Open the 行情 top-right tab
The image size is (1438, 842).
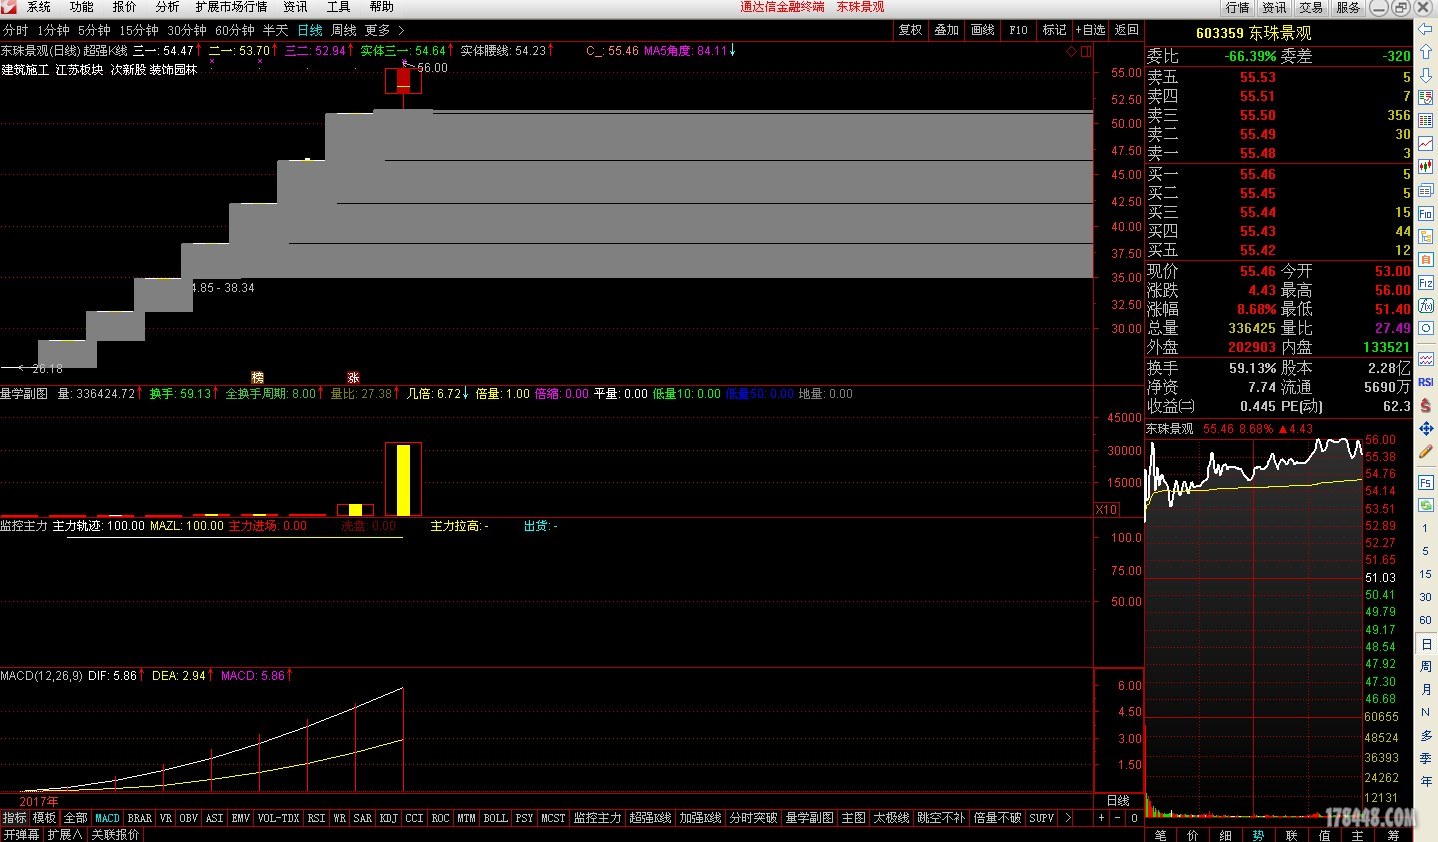click(x=1238, y=7)
